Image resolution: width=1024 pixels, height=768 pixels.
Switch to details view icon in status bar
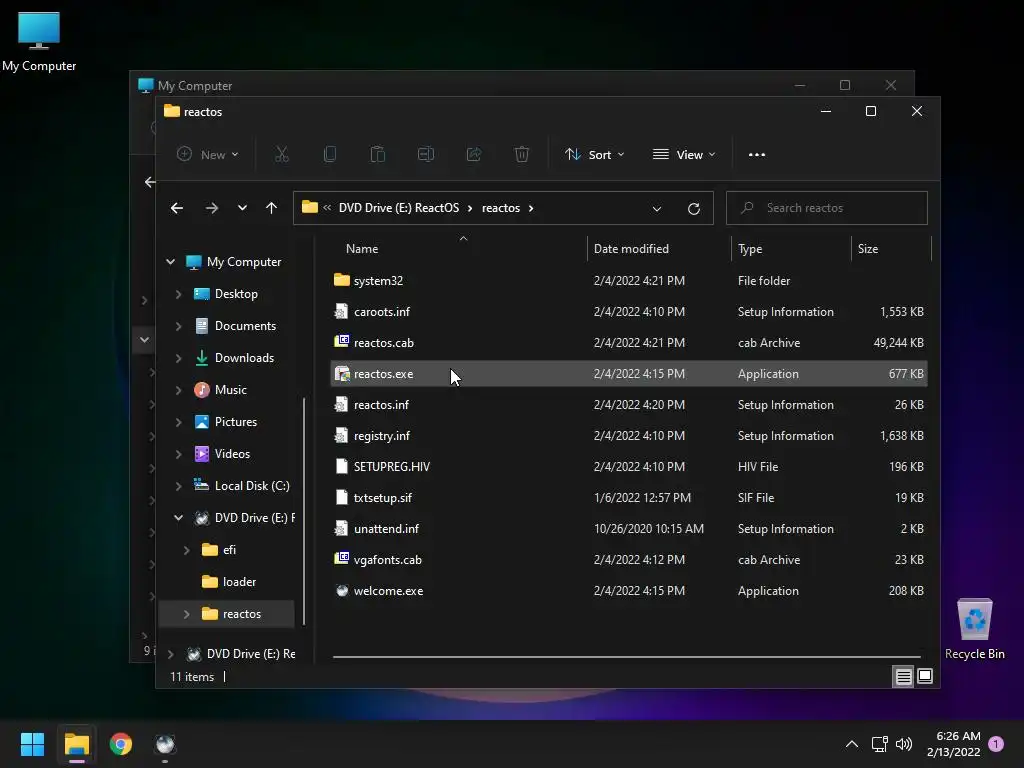click(x=903, y=677)
